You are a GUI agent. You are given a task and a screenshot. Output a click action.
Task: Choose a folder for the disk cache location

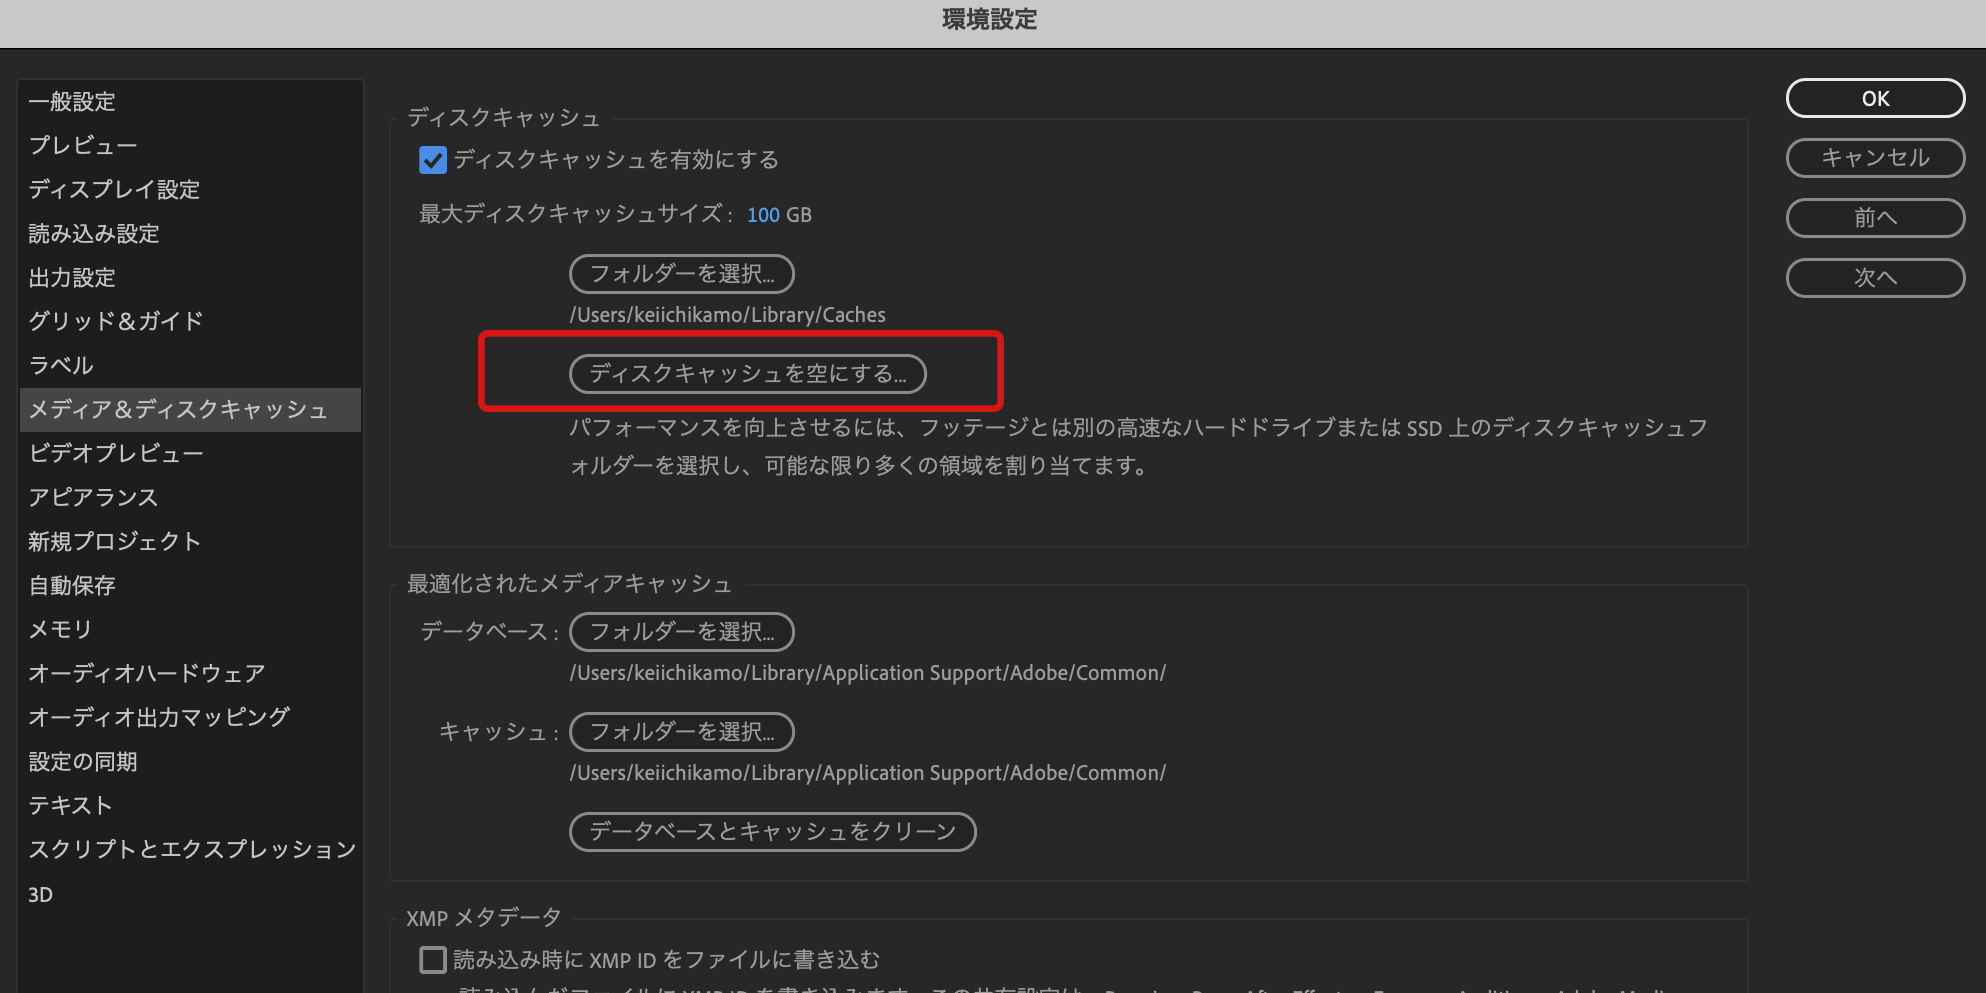click(x=682, y=274)
